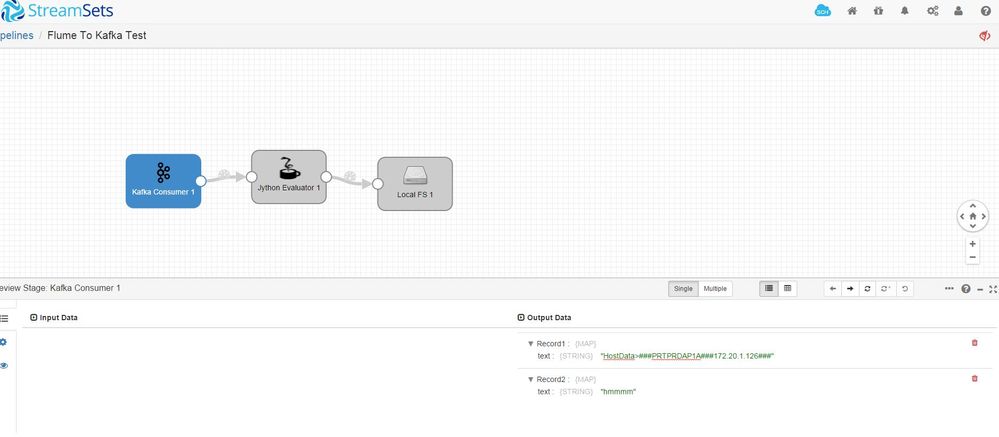999x437 pixels.
Task: Zoom in the canvas with plus button
Action: 973,244
